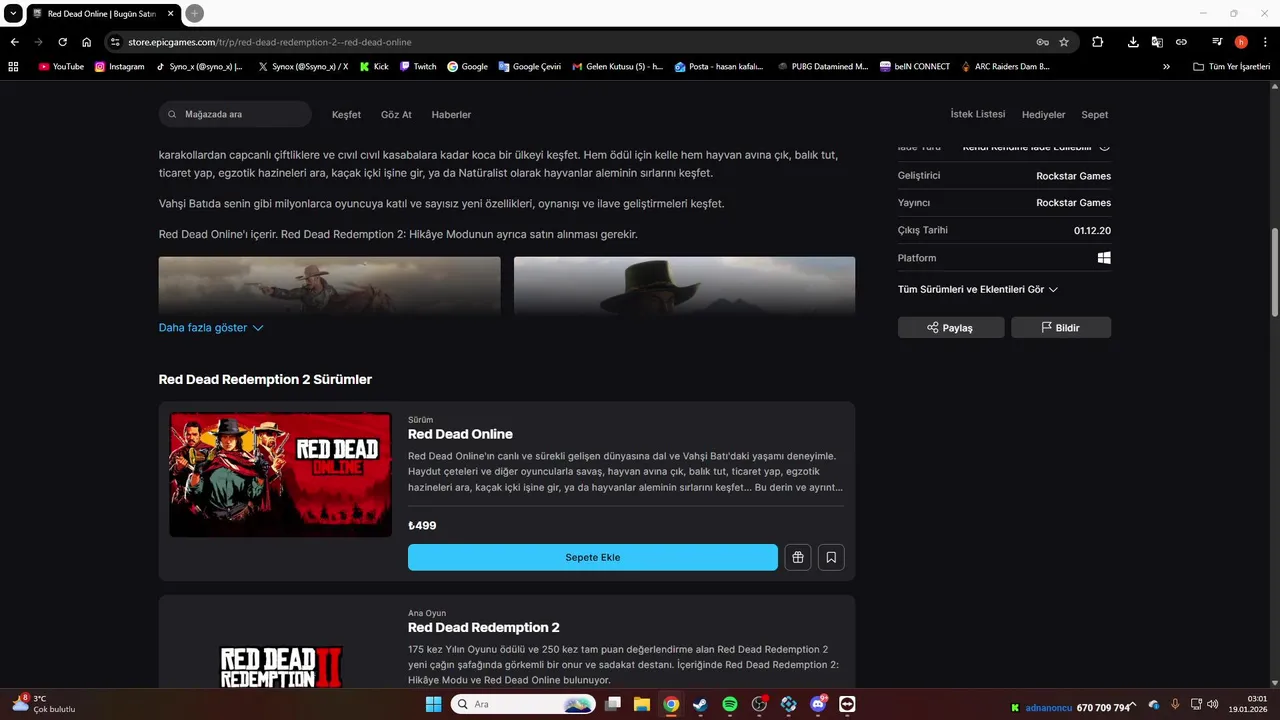Close the Red Dead Online browser tab
The image size is (1280, 720).
tap(171, 13)
